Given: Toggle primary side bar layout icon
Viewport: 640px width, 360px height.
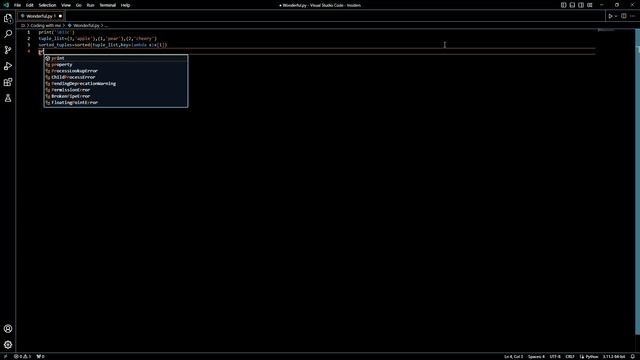Looking at the screenshot, I should tap(563, 5).
